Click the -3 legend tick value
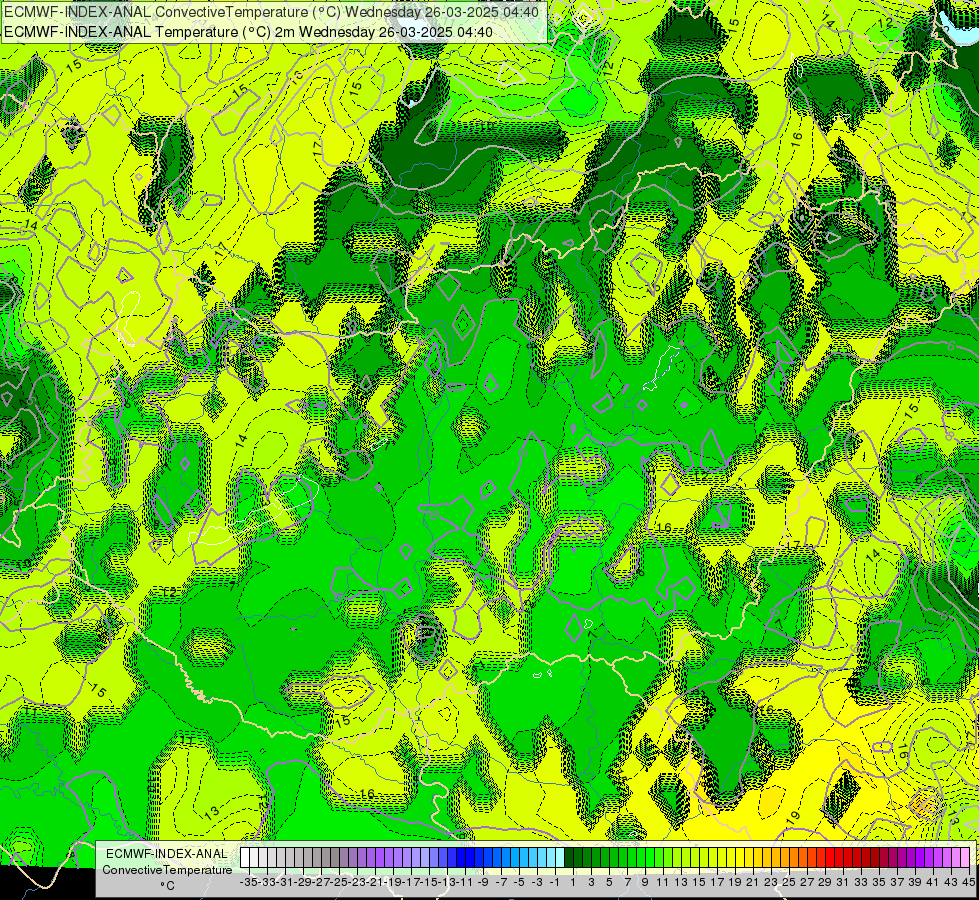The height and width of the screenshot is (900, 979). pyautogui.click(x=537, y=882)
